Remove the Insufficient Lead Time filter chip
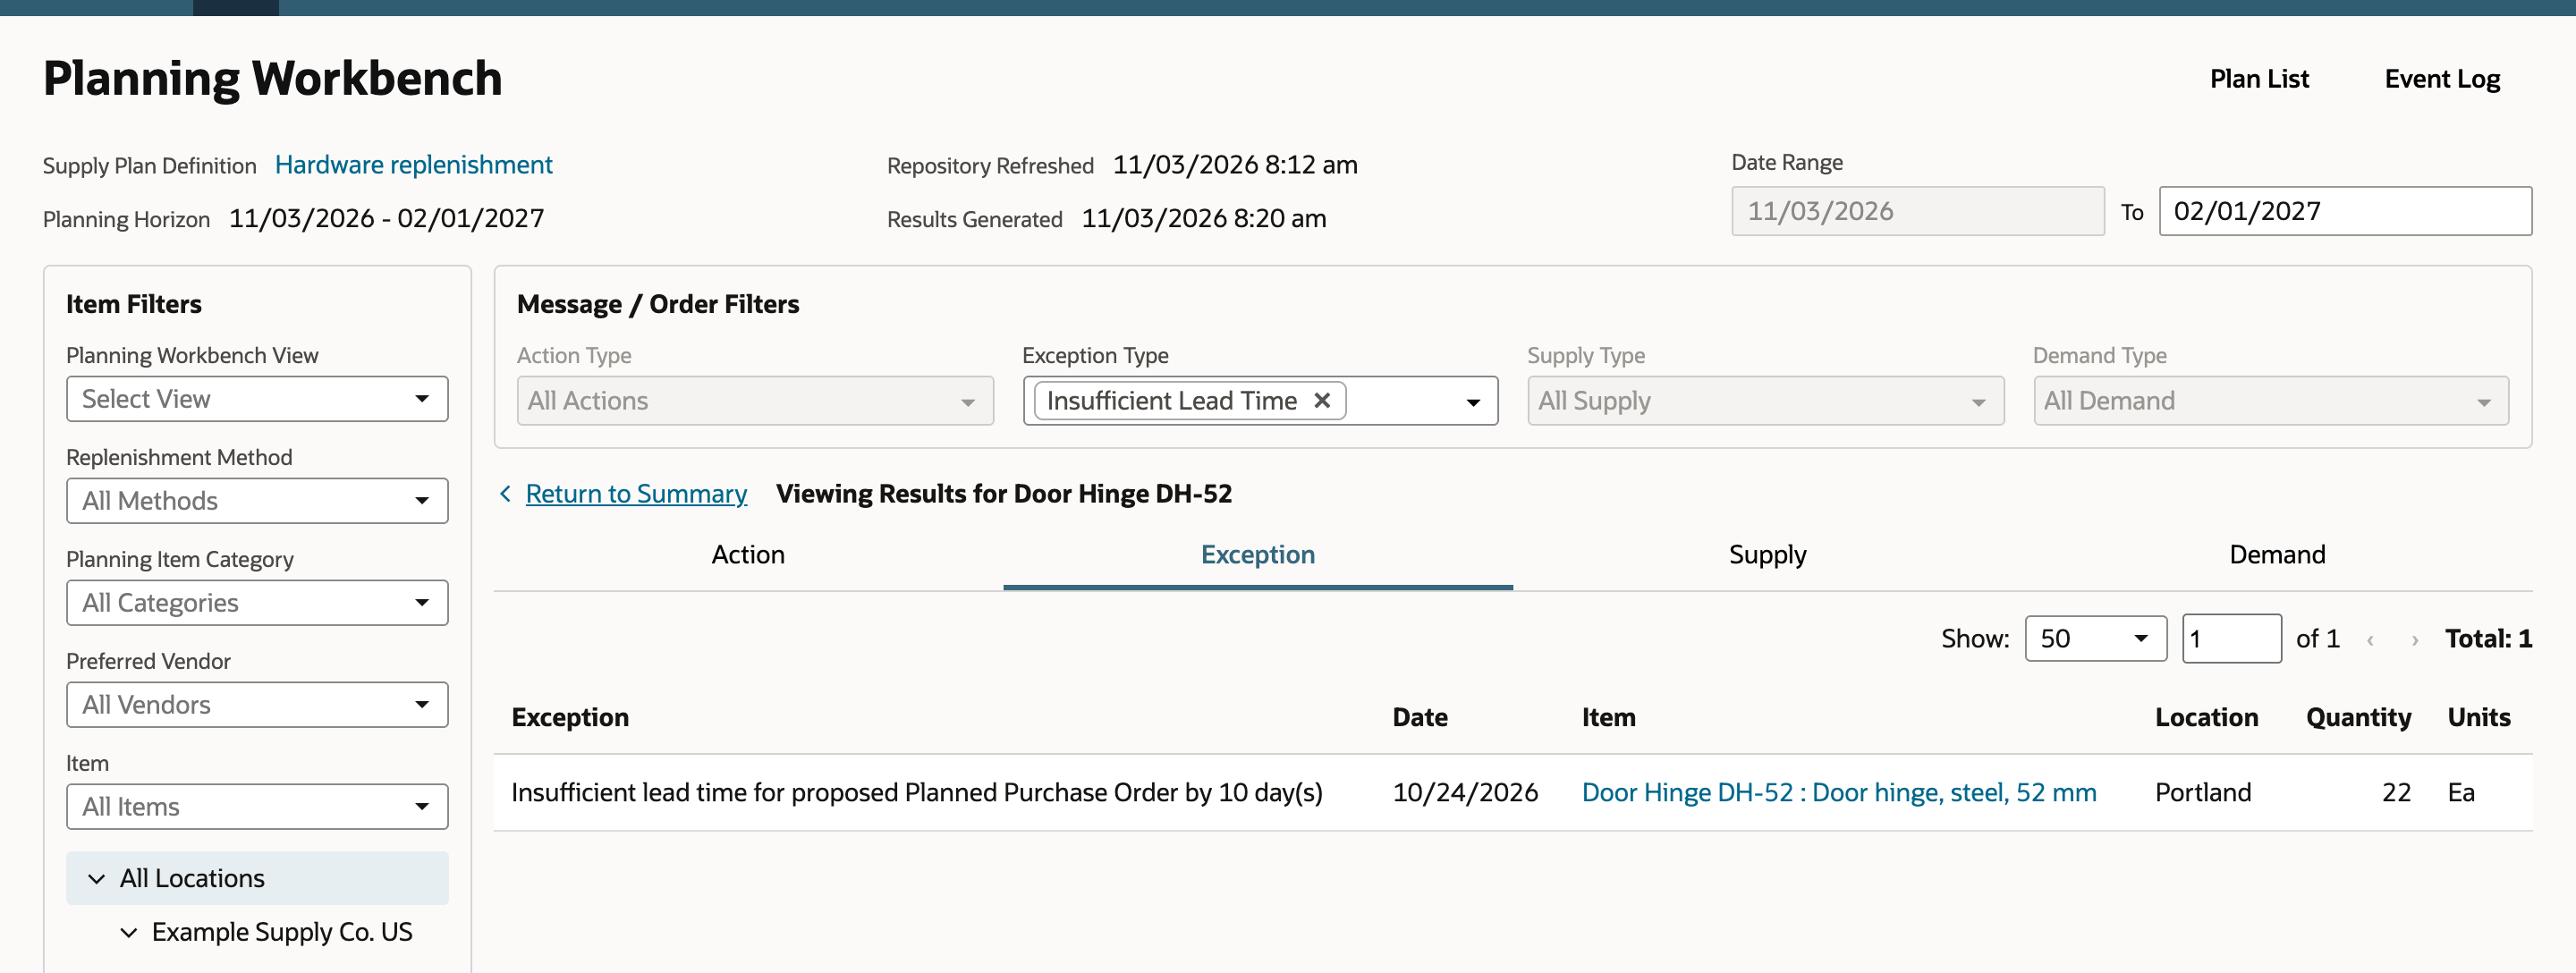Image resolution: width=2576 pixels, height=973 pixels. 1321,401
